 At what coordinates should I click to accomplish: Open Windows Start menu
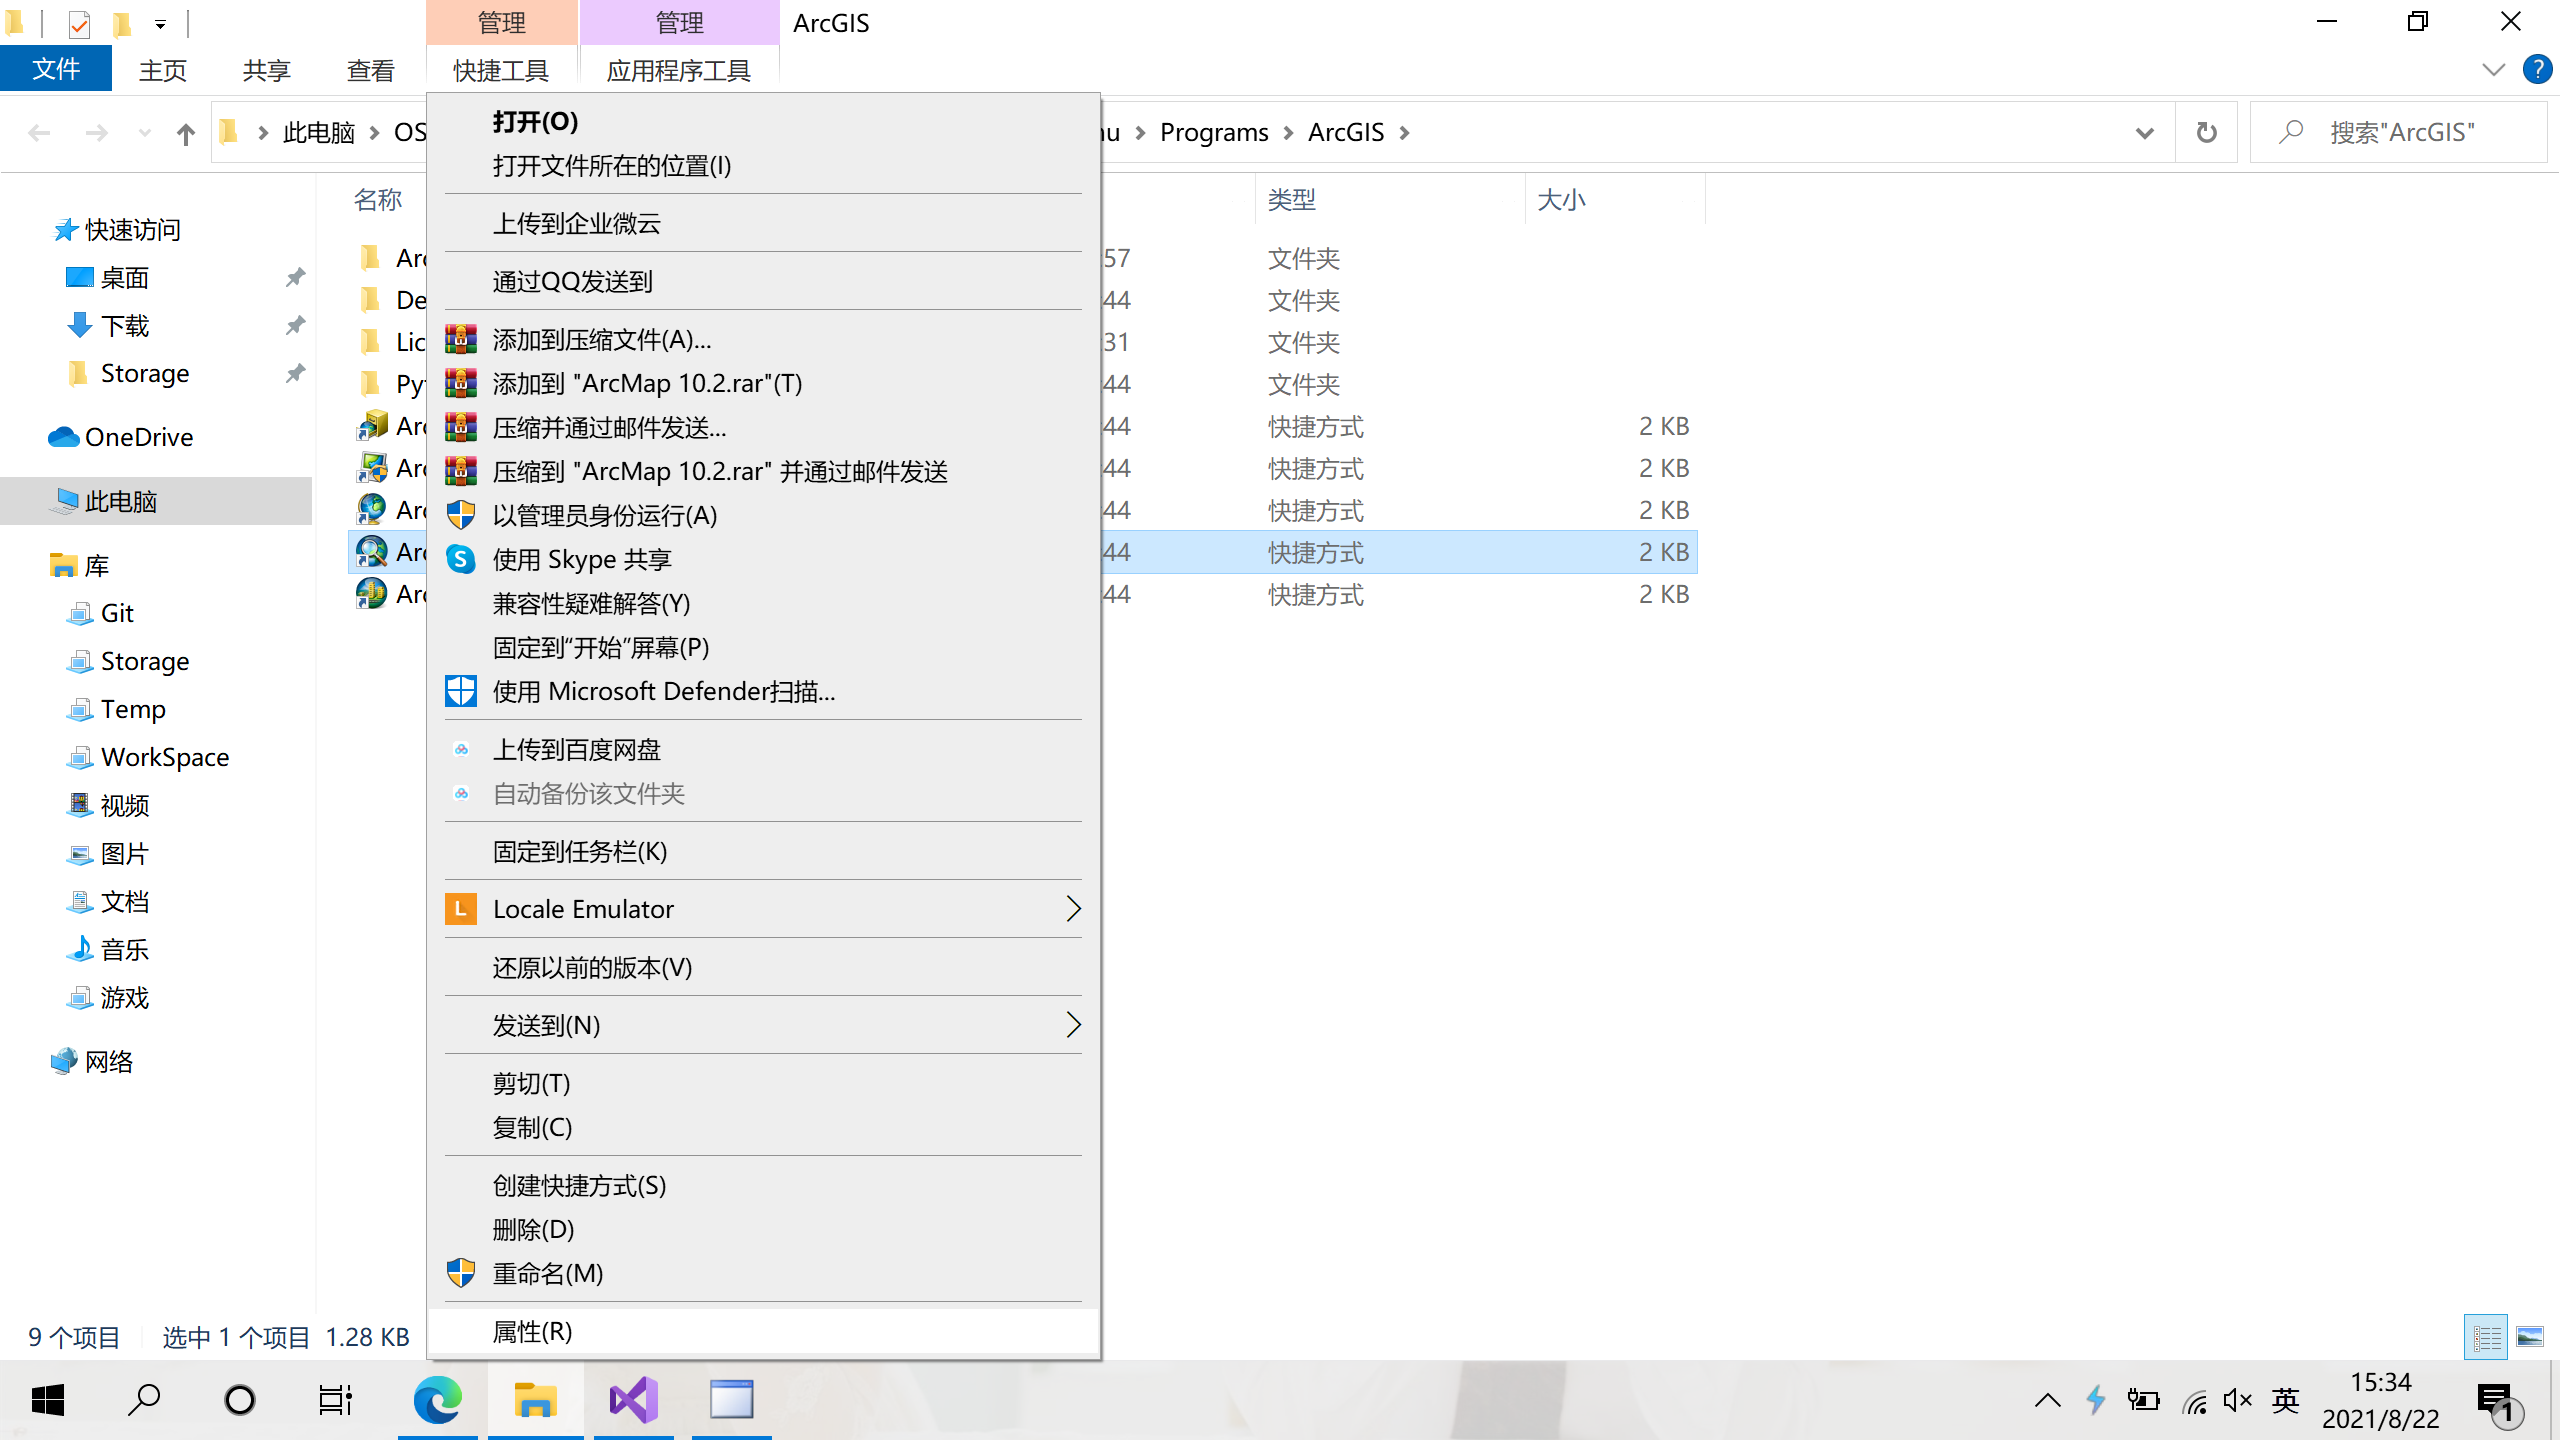pyautogui.click(x=47, y=1400)
